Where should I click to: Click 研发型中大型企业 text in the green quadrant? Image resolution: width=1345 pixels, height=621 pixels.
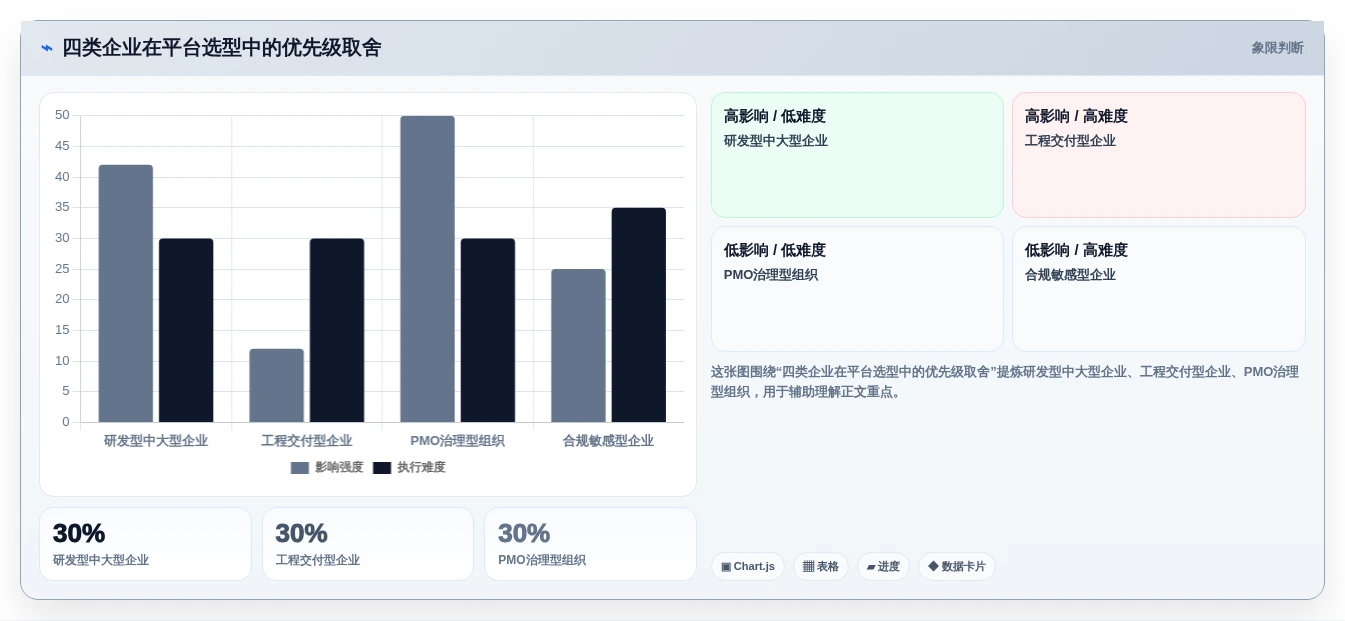tap(776, 141)
